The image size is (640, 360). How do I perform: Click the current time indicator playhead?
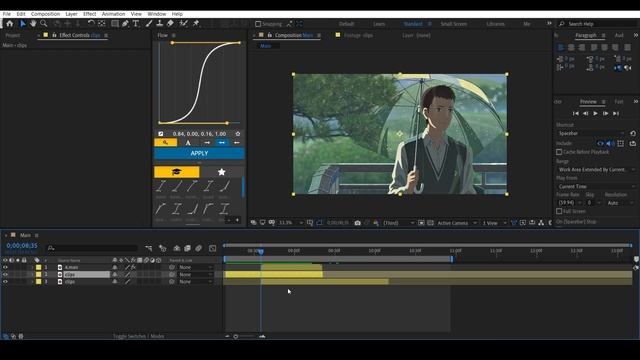point(261,252)
